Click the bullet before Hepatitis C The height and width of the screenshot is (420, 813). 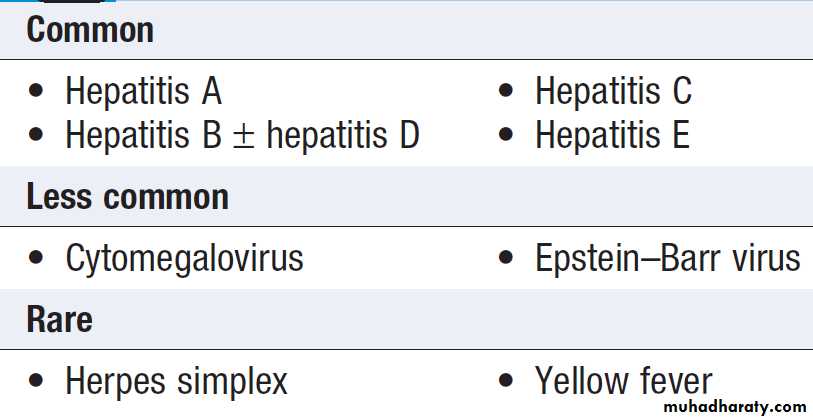coord(506,93)
